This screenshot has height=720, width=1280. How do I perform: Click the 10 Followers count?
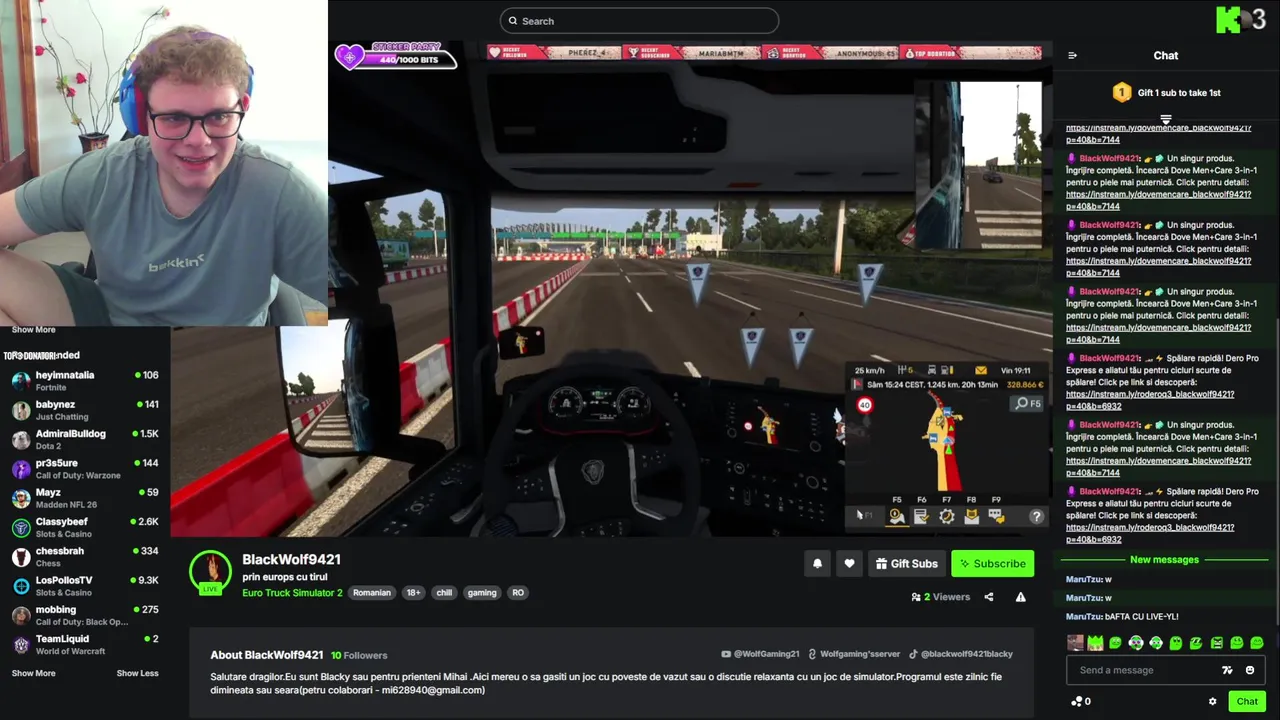pyautogui.click(x=359, y=656)
